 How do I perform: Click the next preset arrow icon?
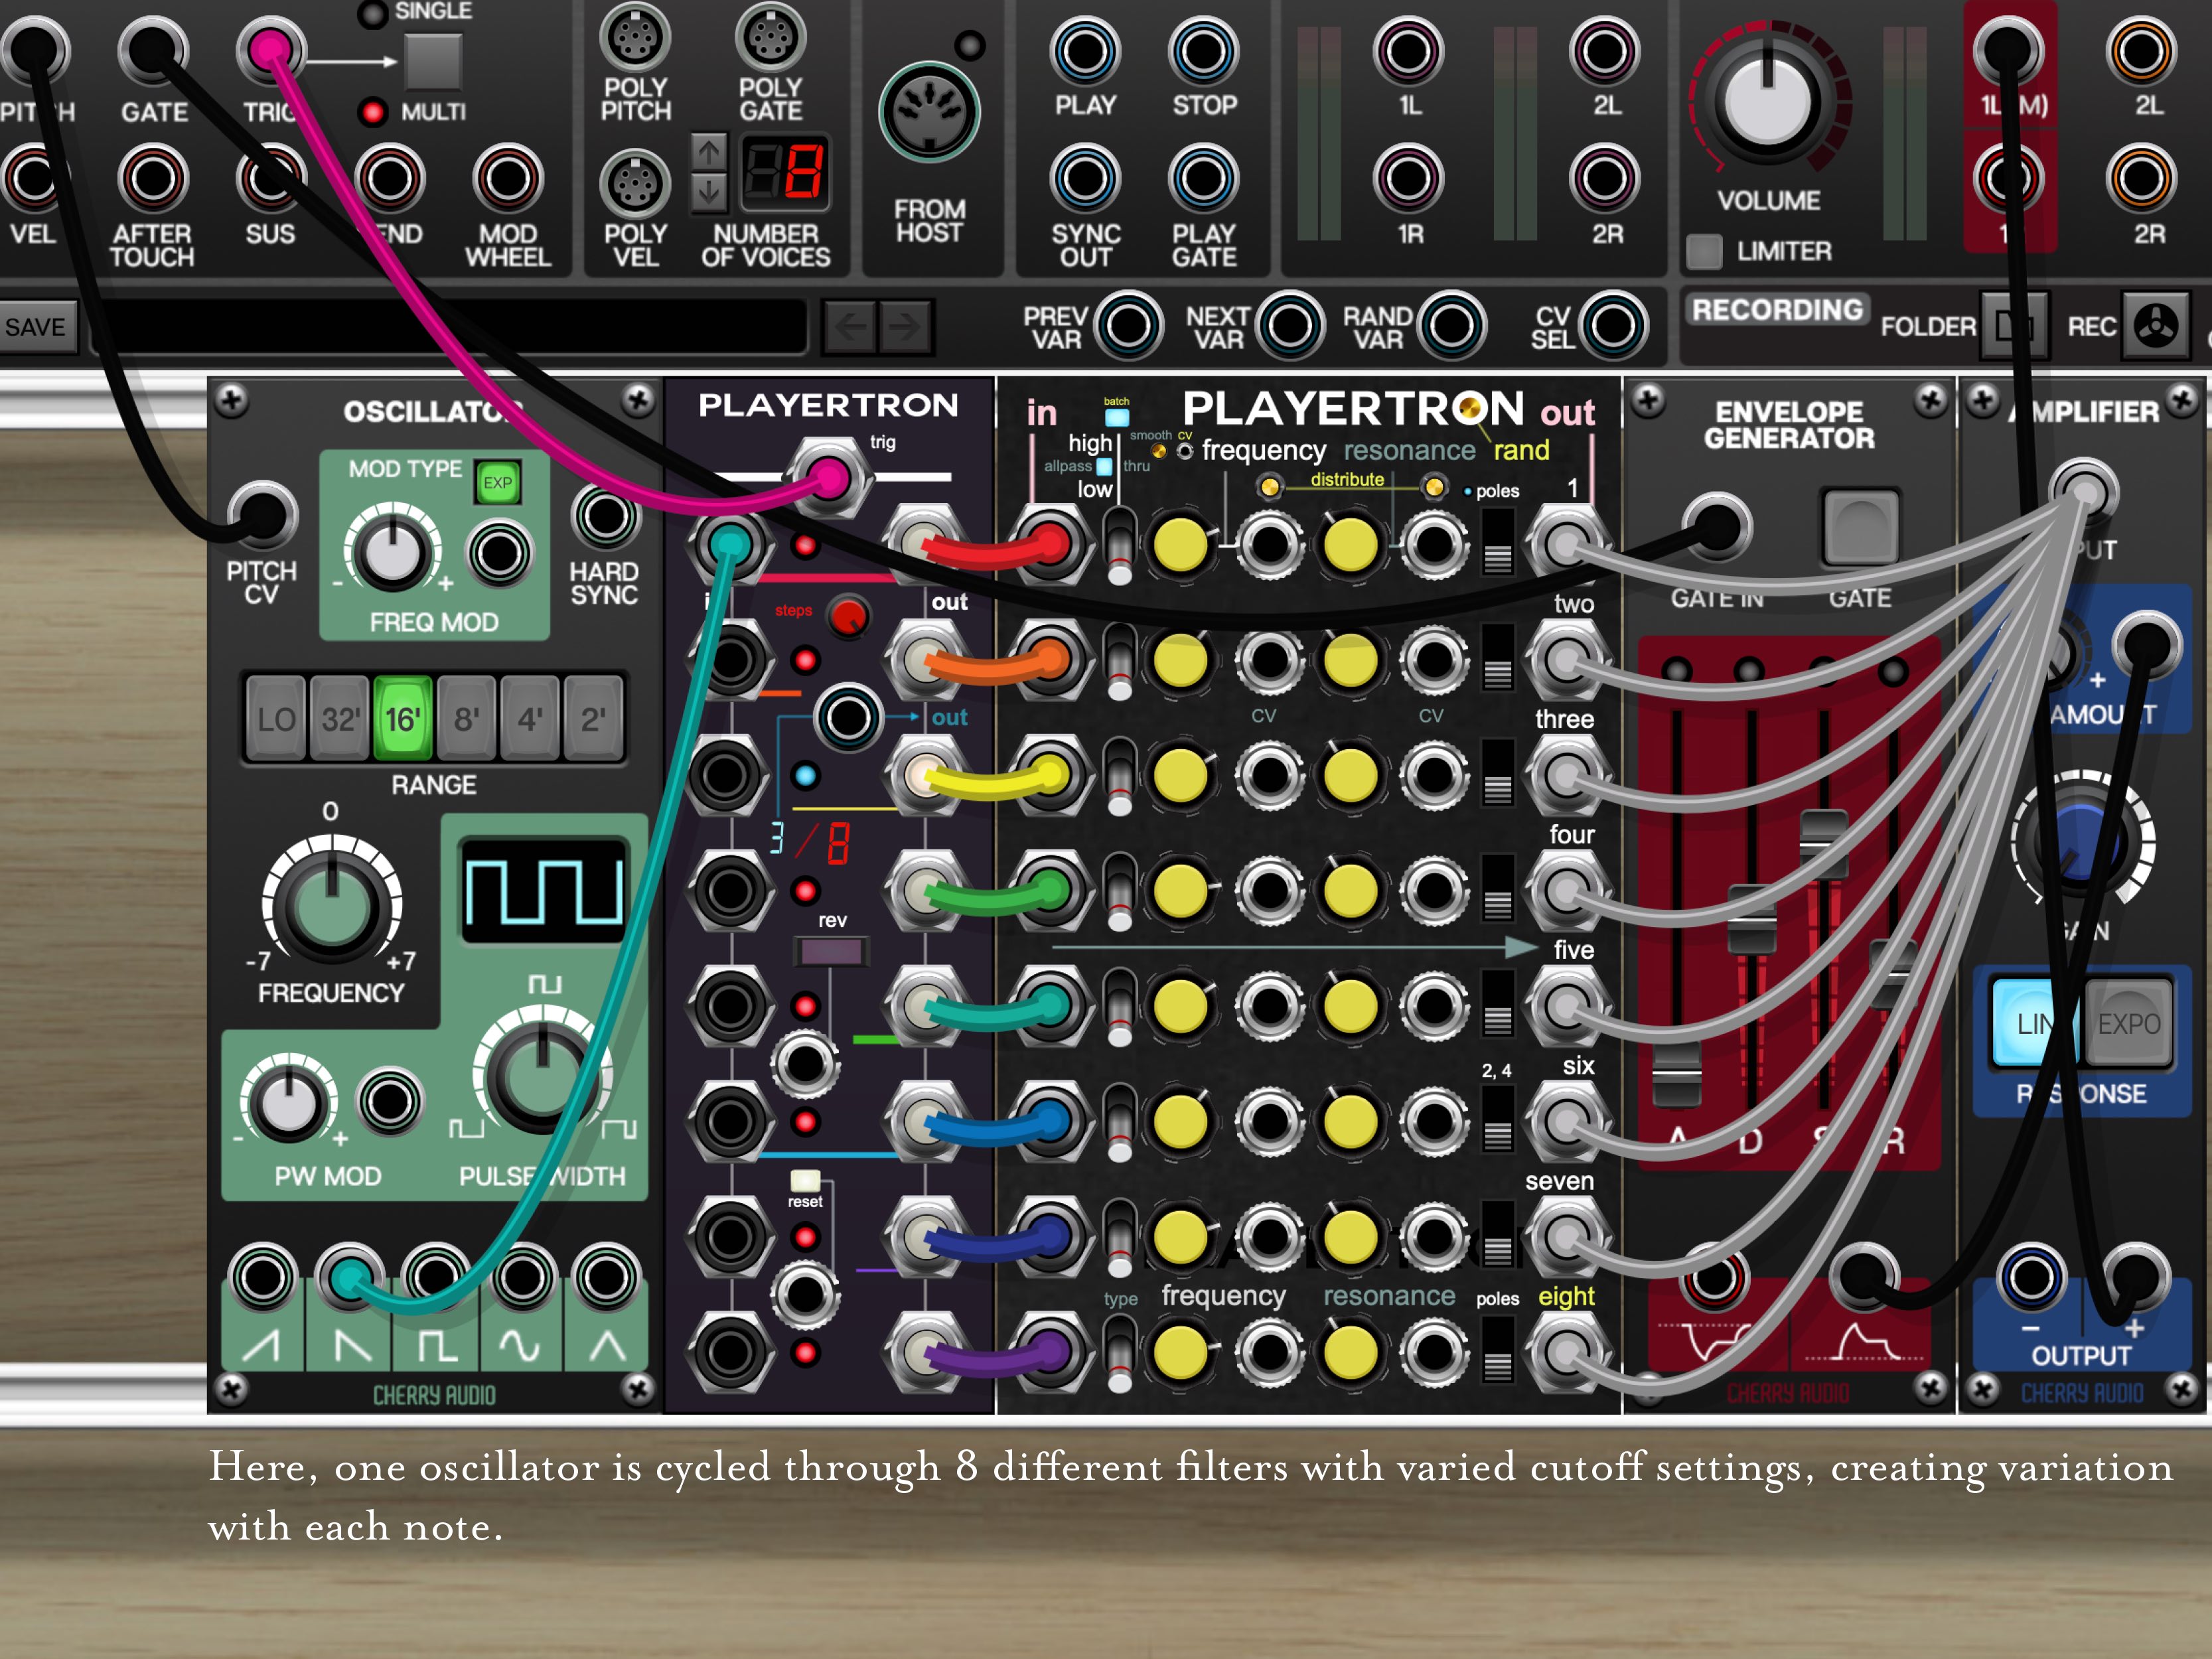tap(905, 326)
